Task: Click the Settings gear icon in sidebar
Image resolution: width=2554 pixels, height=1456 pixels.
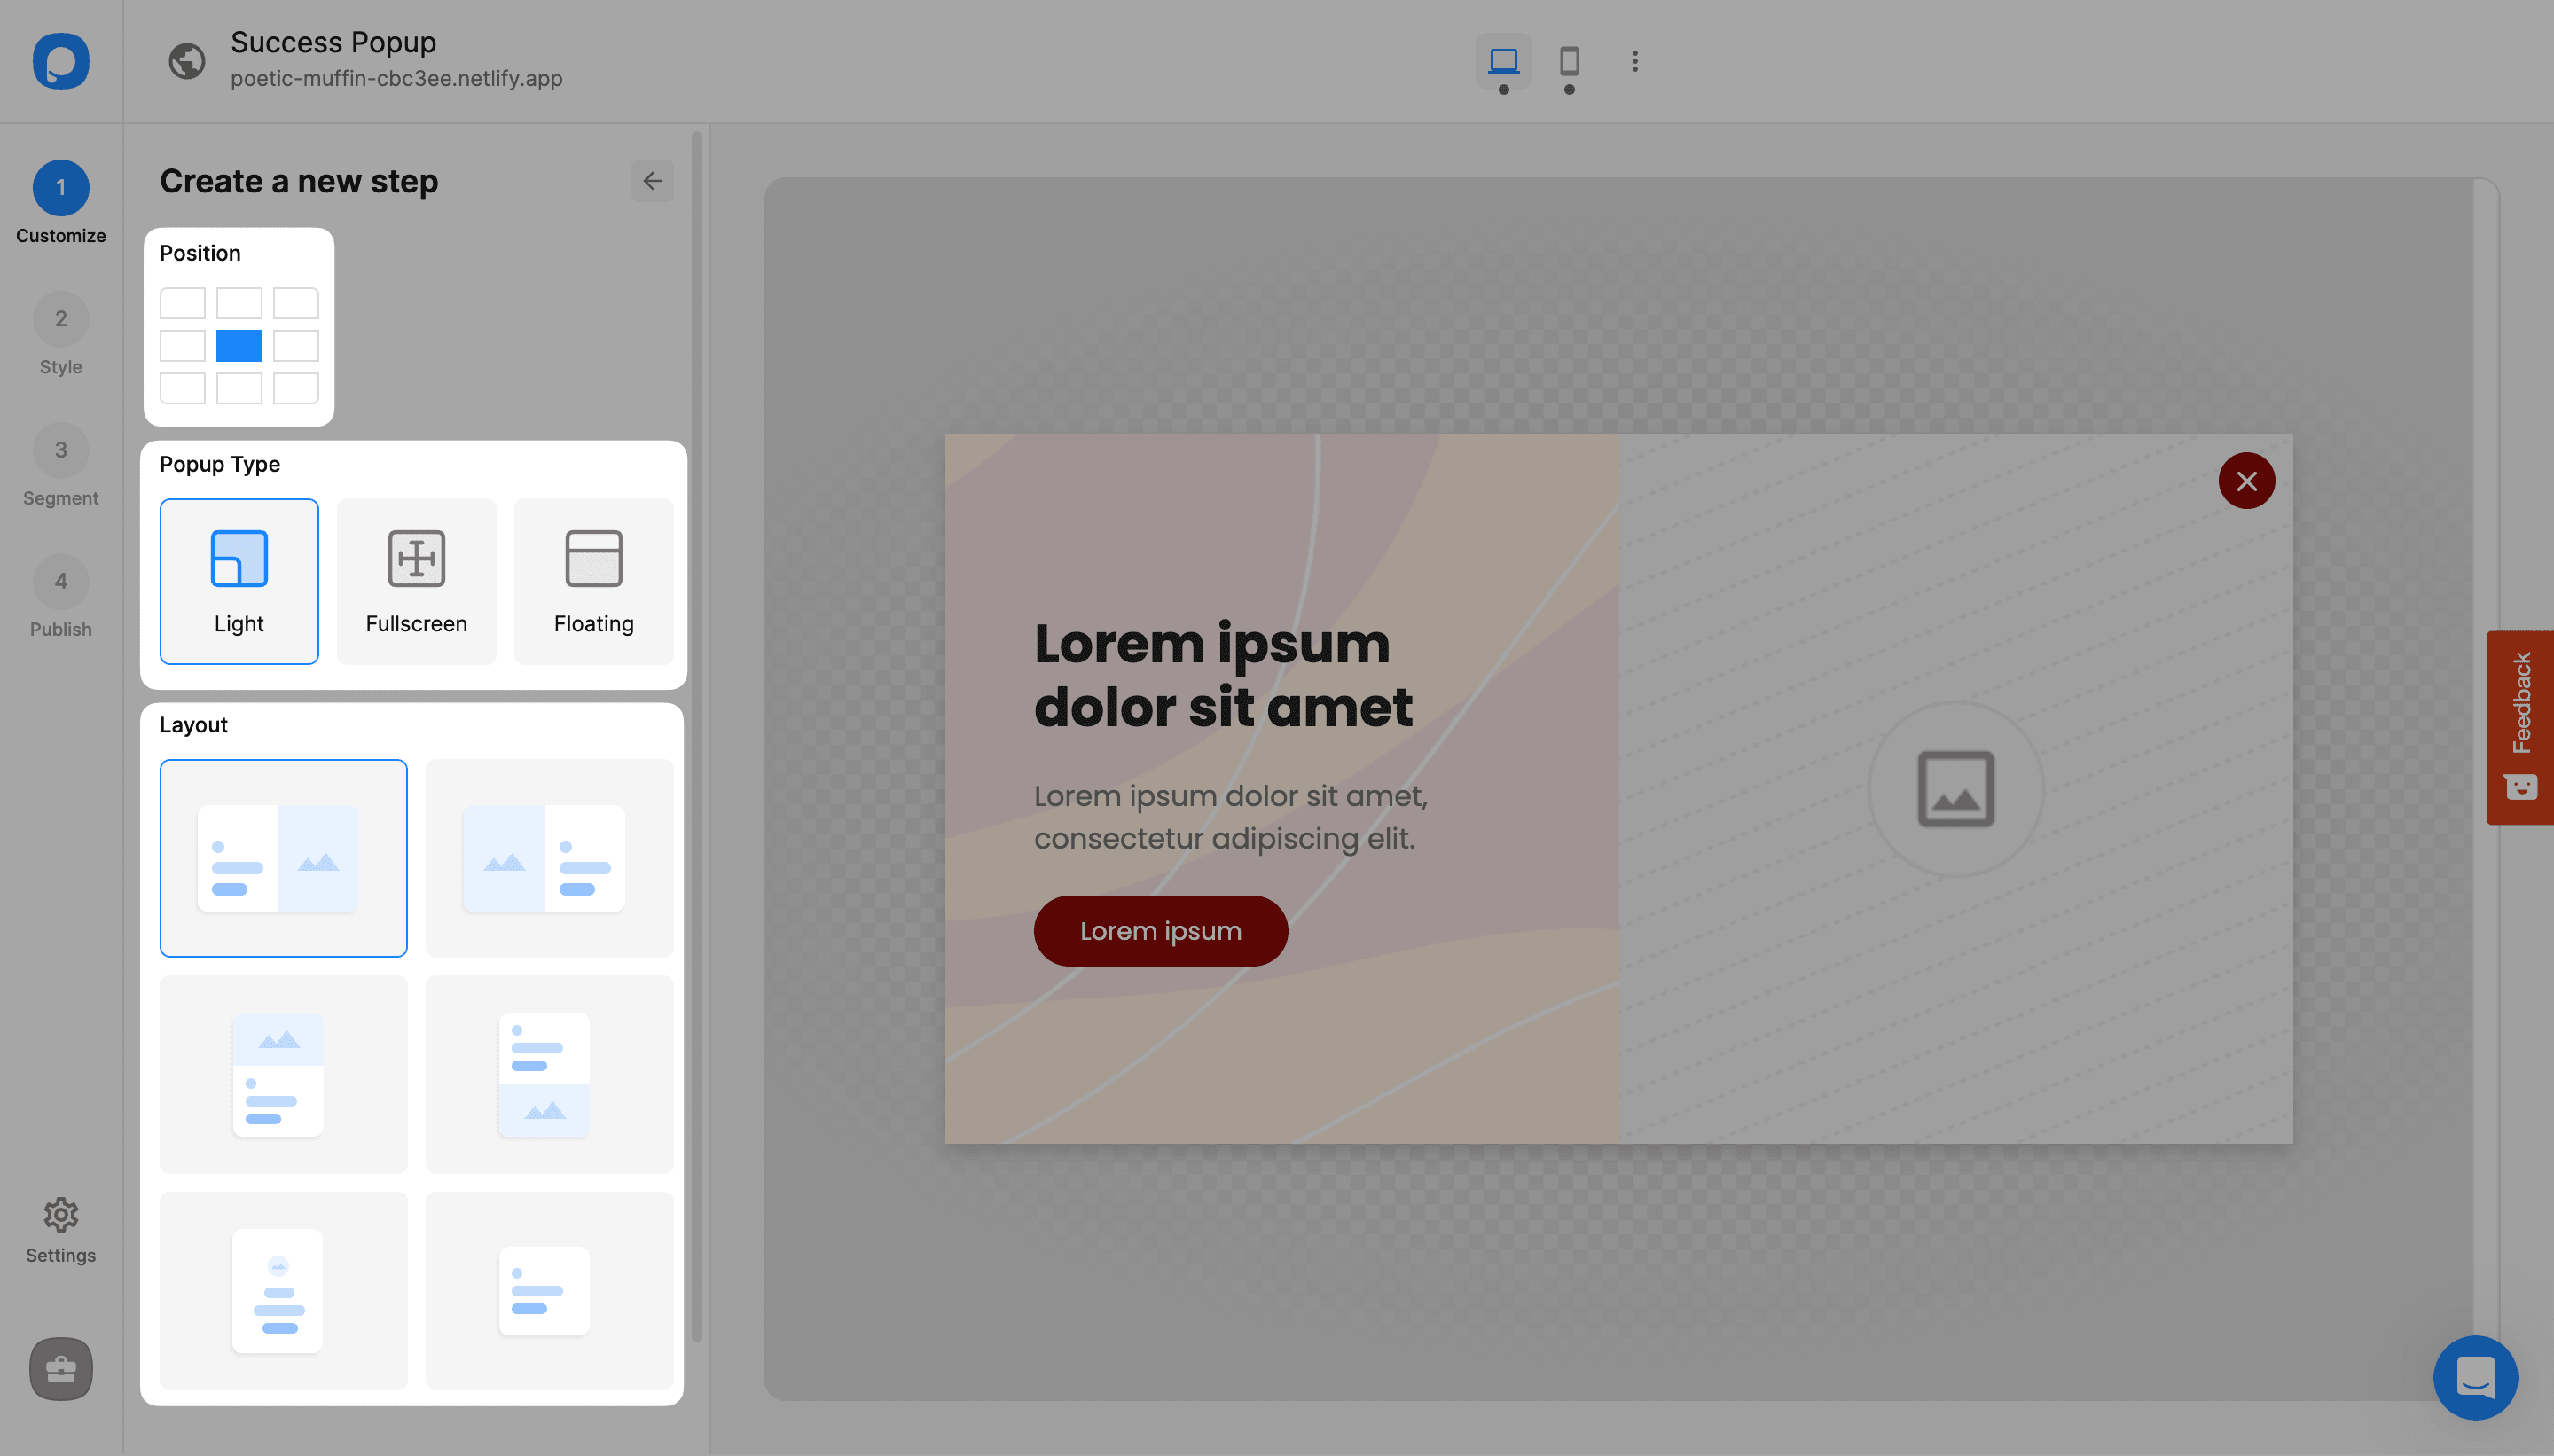Action: (x=59, y=1214)
